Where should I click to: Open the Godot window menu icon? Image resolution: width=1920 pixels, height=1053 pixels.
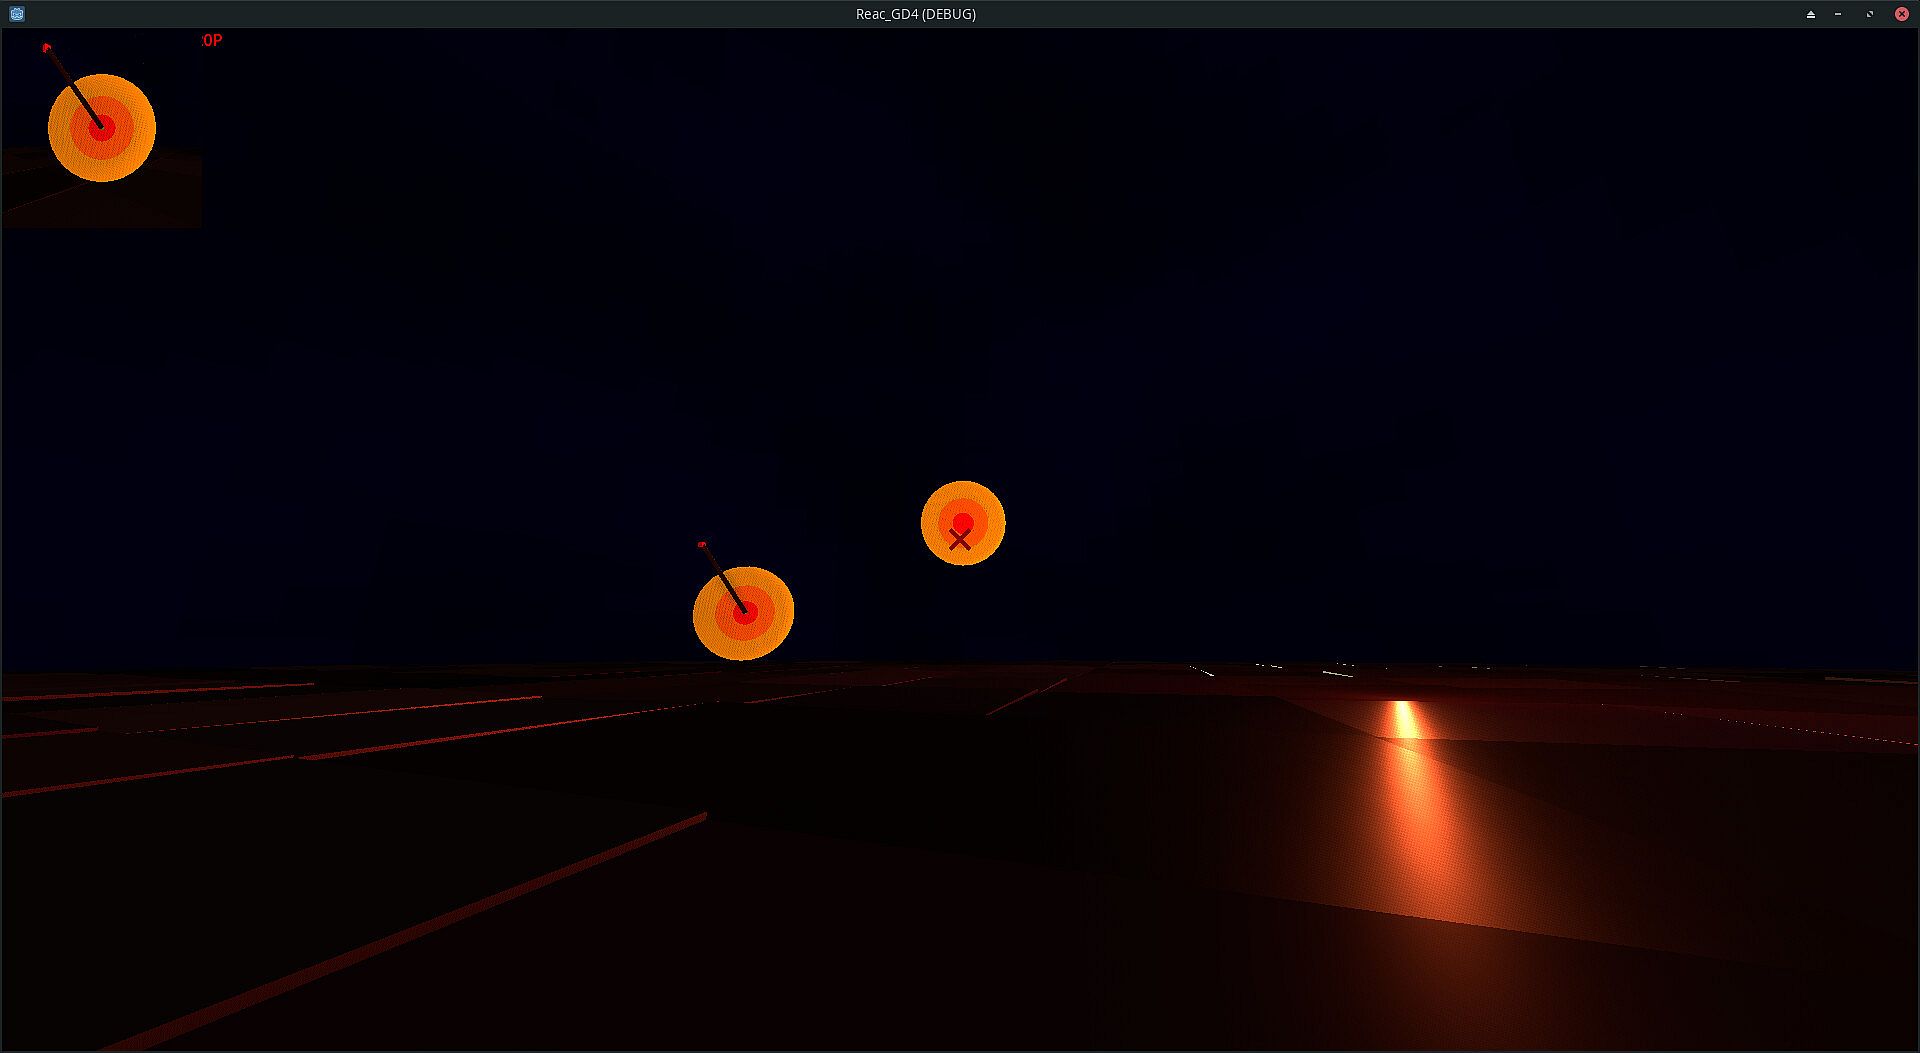16,14
